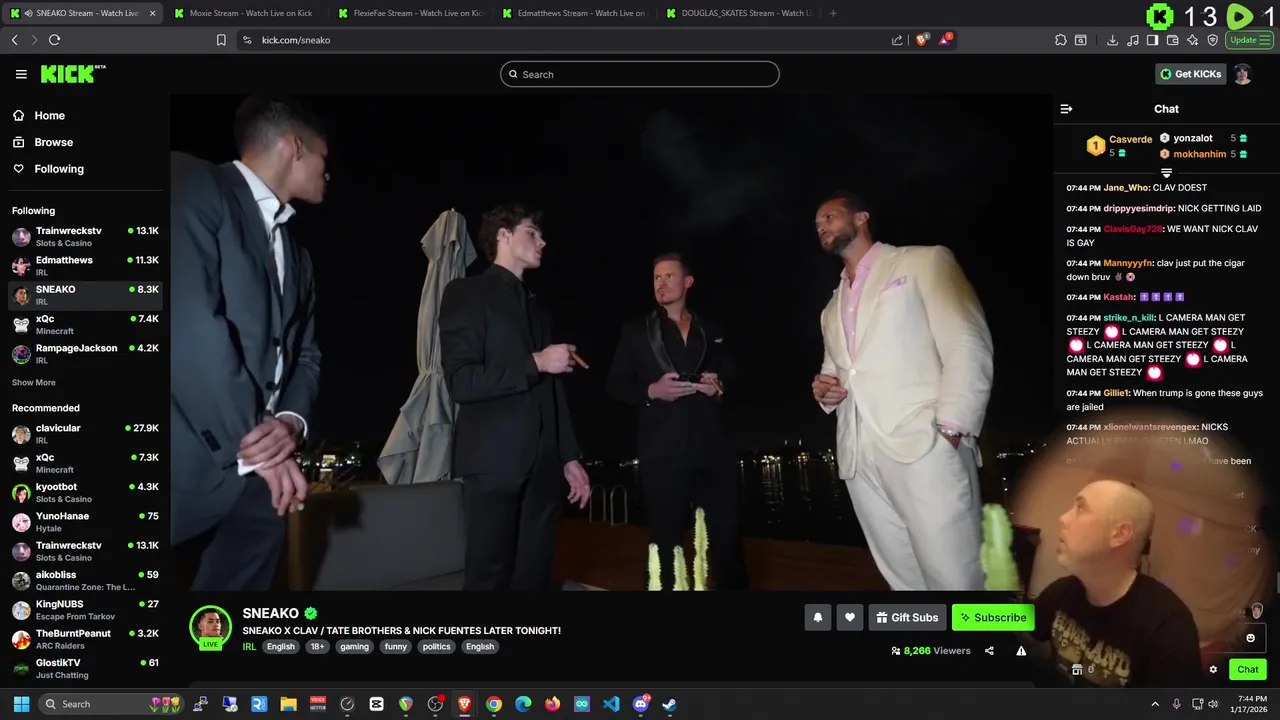
Task: Send message with Chat button
Action: point(1248,670)
